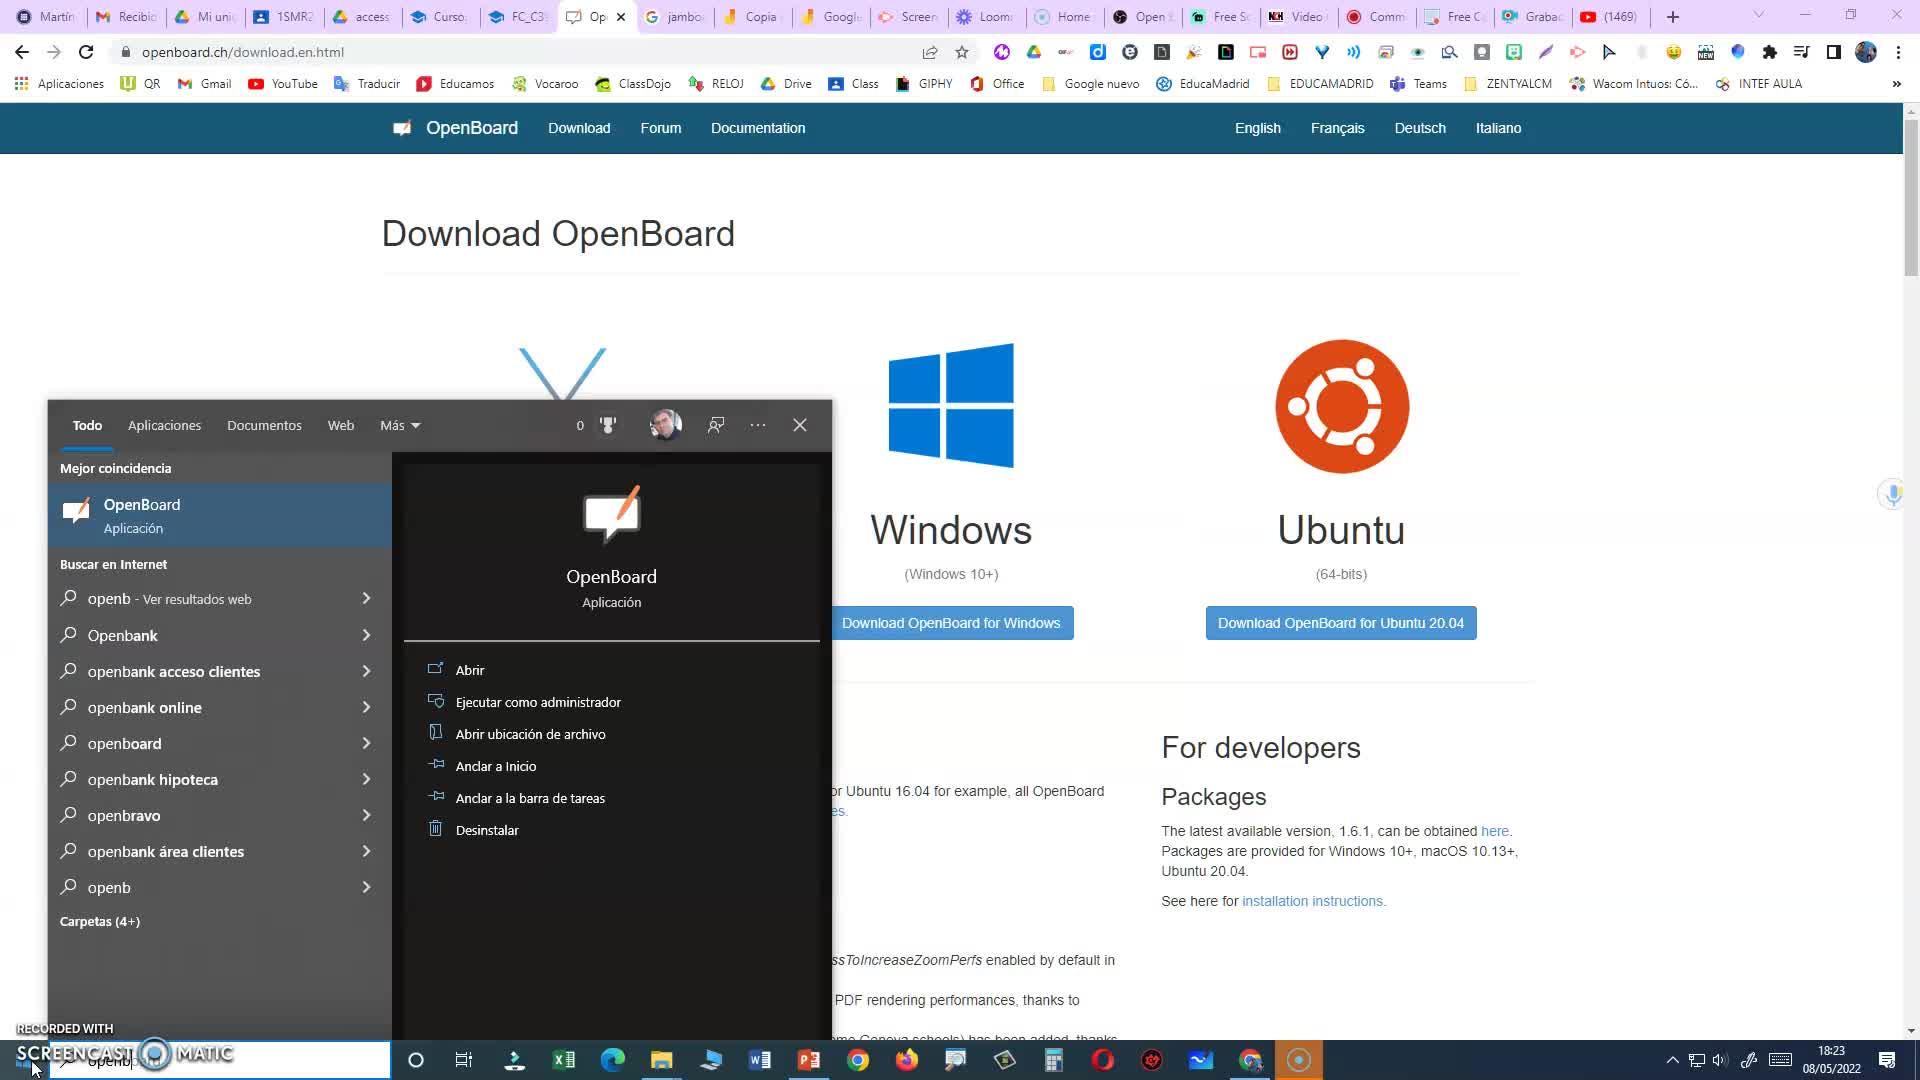Expand the openbravo suggestion arrow
Screen dimensions: 1920x1080
coord(366,815)
